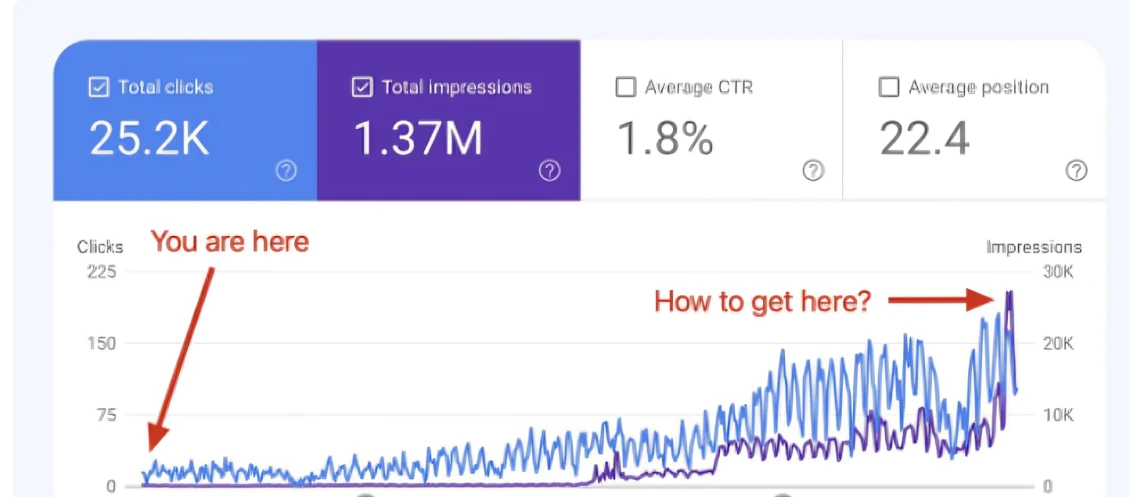This screenshot has width=1130, height=497.
Task: Click the 22.4 average position value
Action: [925, 138]
